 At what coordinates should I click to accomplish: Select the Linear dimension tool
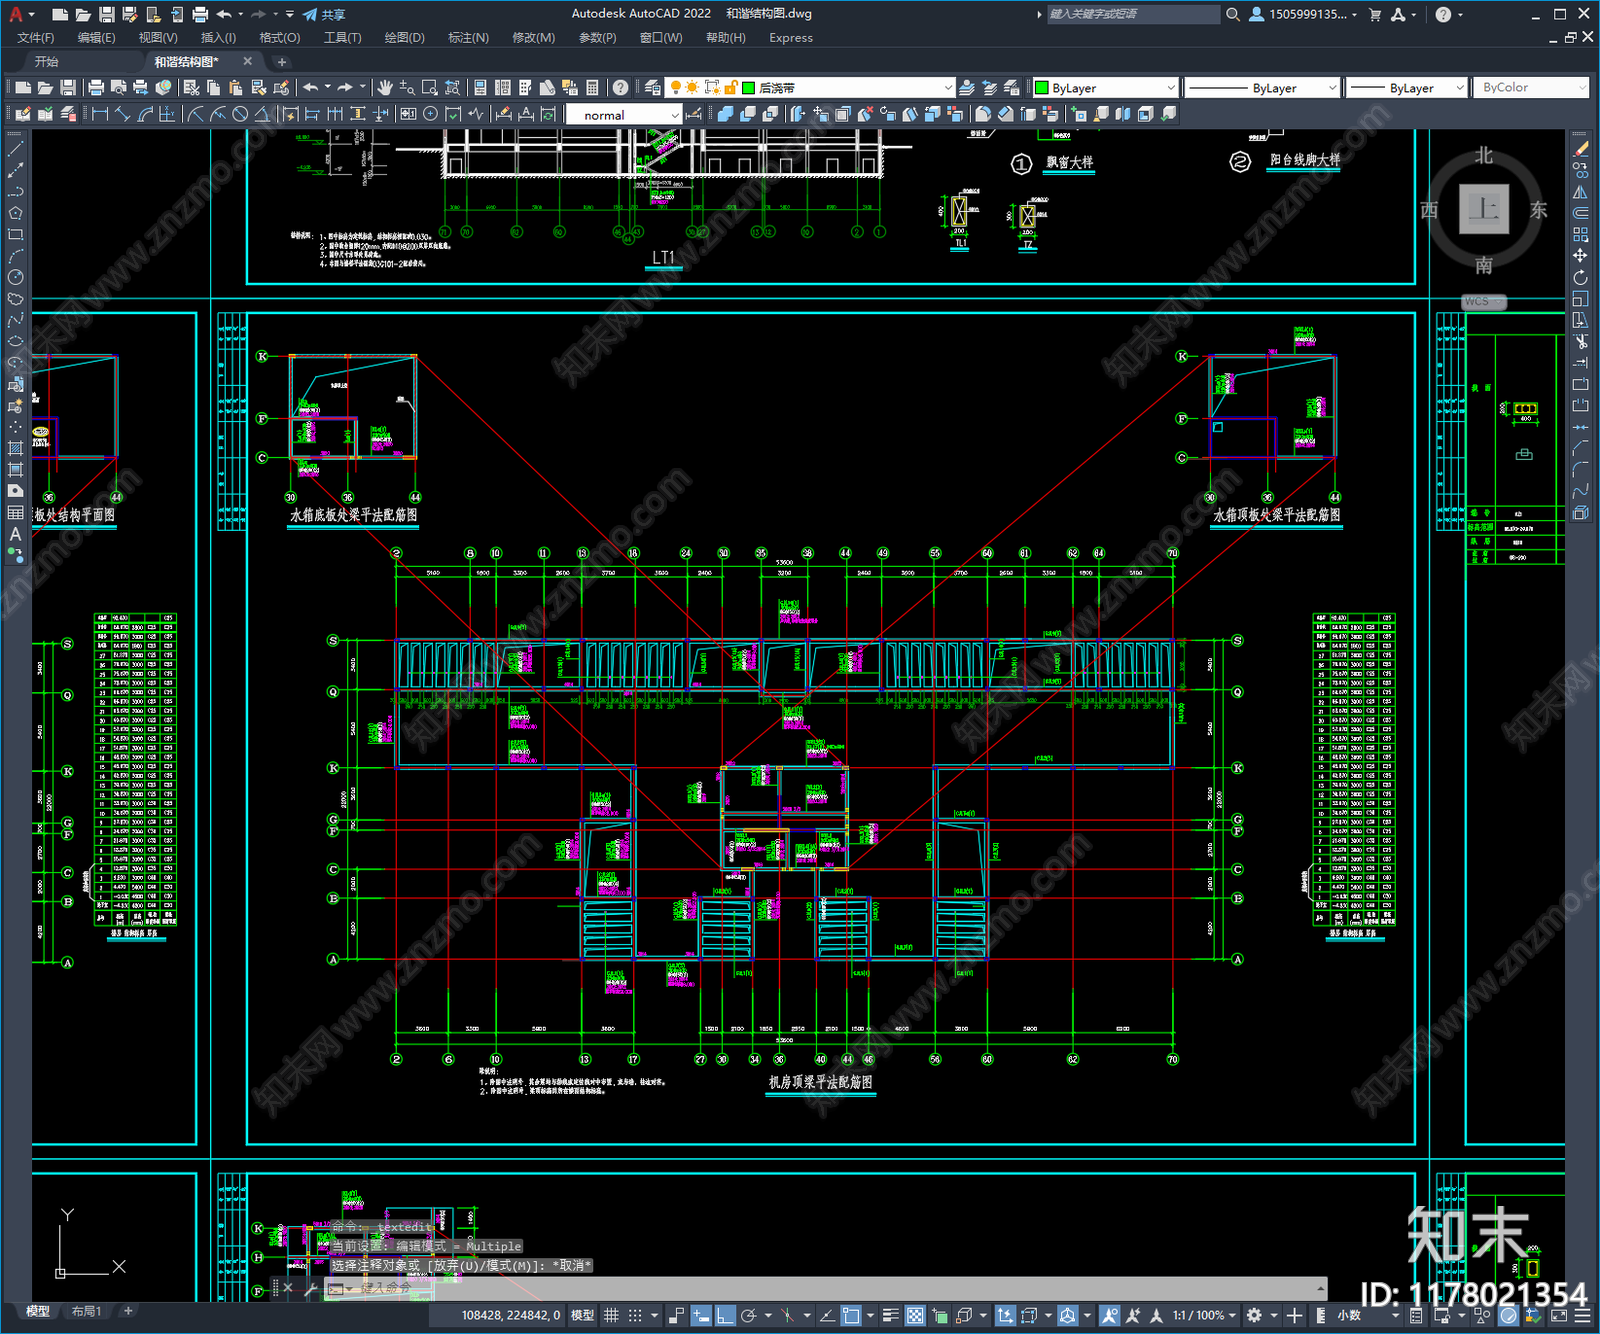point(100,114)
